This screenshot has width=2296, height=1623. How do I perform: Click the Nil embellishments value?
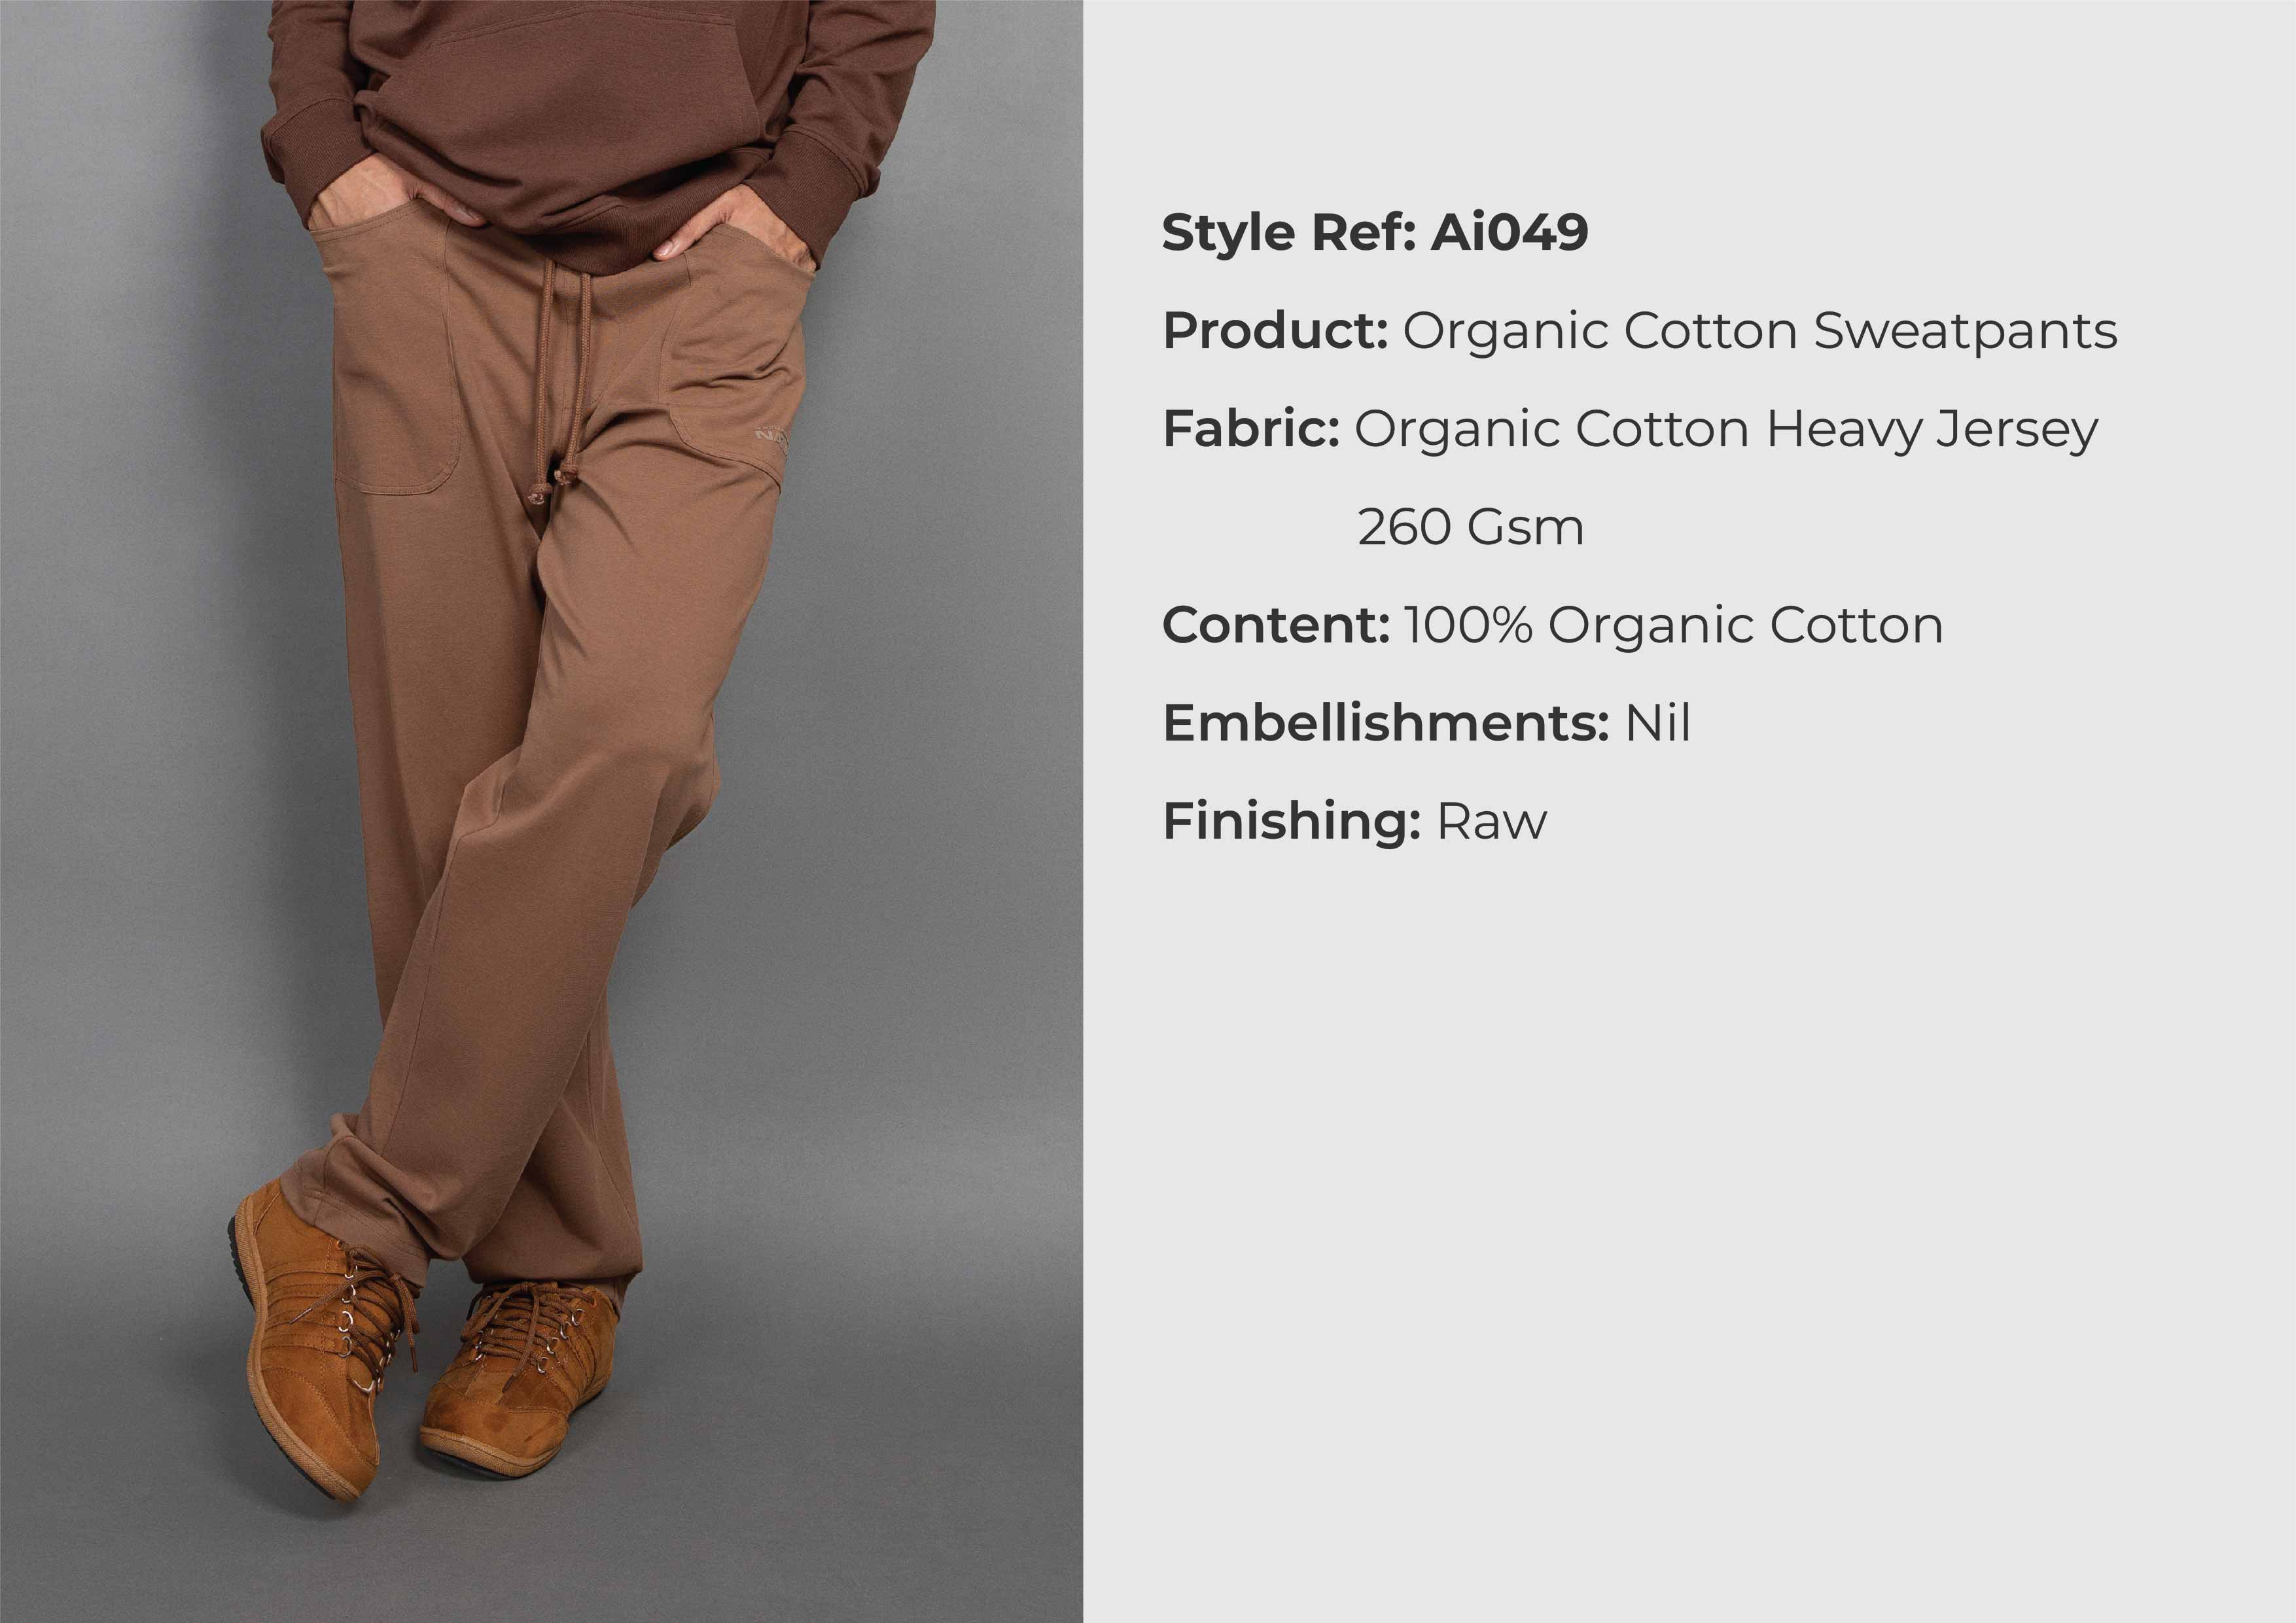[x=1657, y=723]
